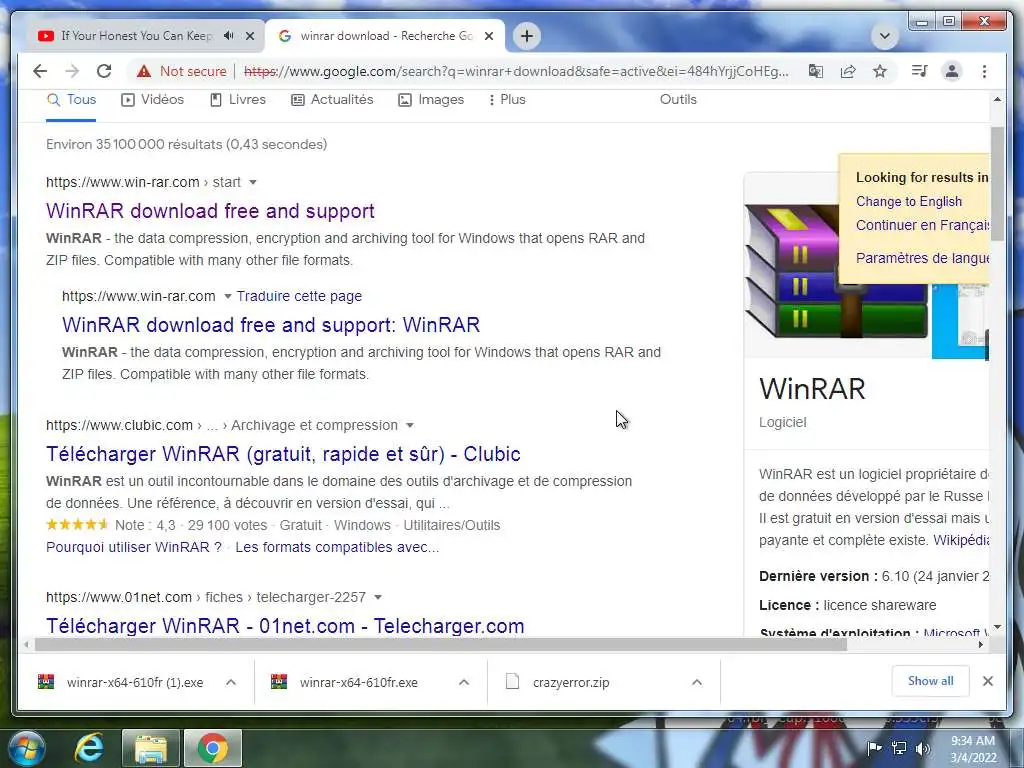
Task: Click the horizontal page scrollbar
Action: coord(441,645)
